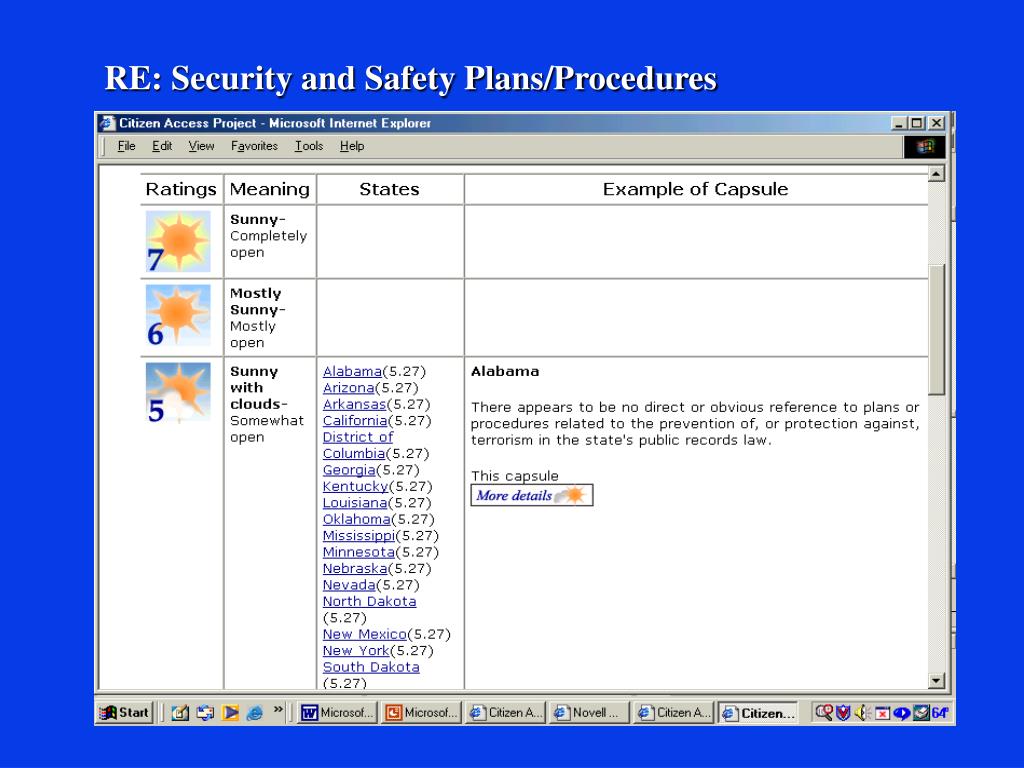The width and height of the screenshot is (1024, 768).
Task: Open the File menu
Action: [x=126, y=146]
